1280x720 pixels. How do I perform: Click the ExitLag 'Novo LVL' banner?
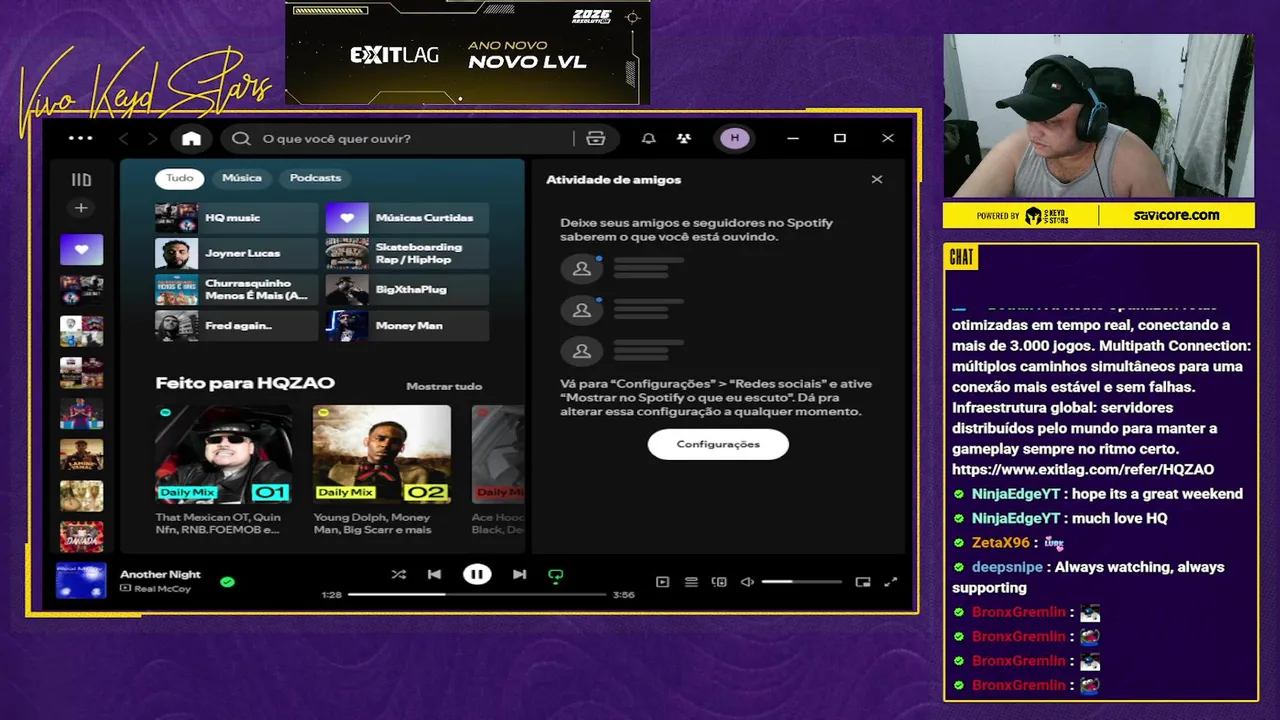click(468, 53)
